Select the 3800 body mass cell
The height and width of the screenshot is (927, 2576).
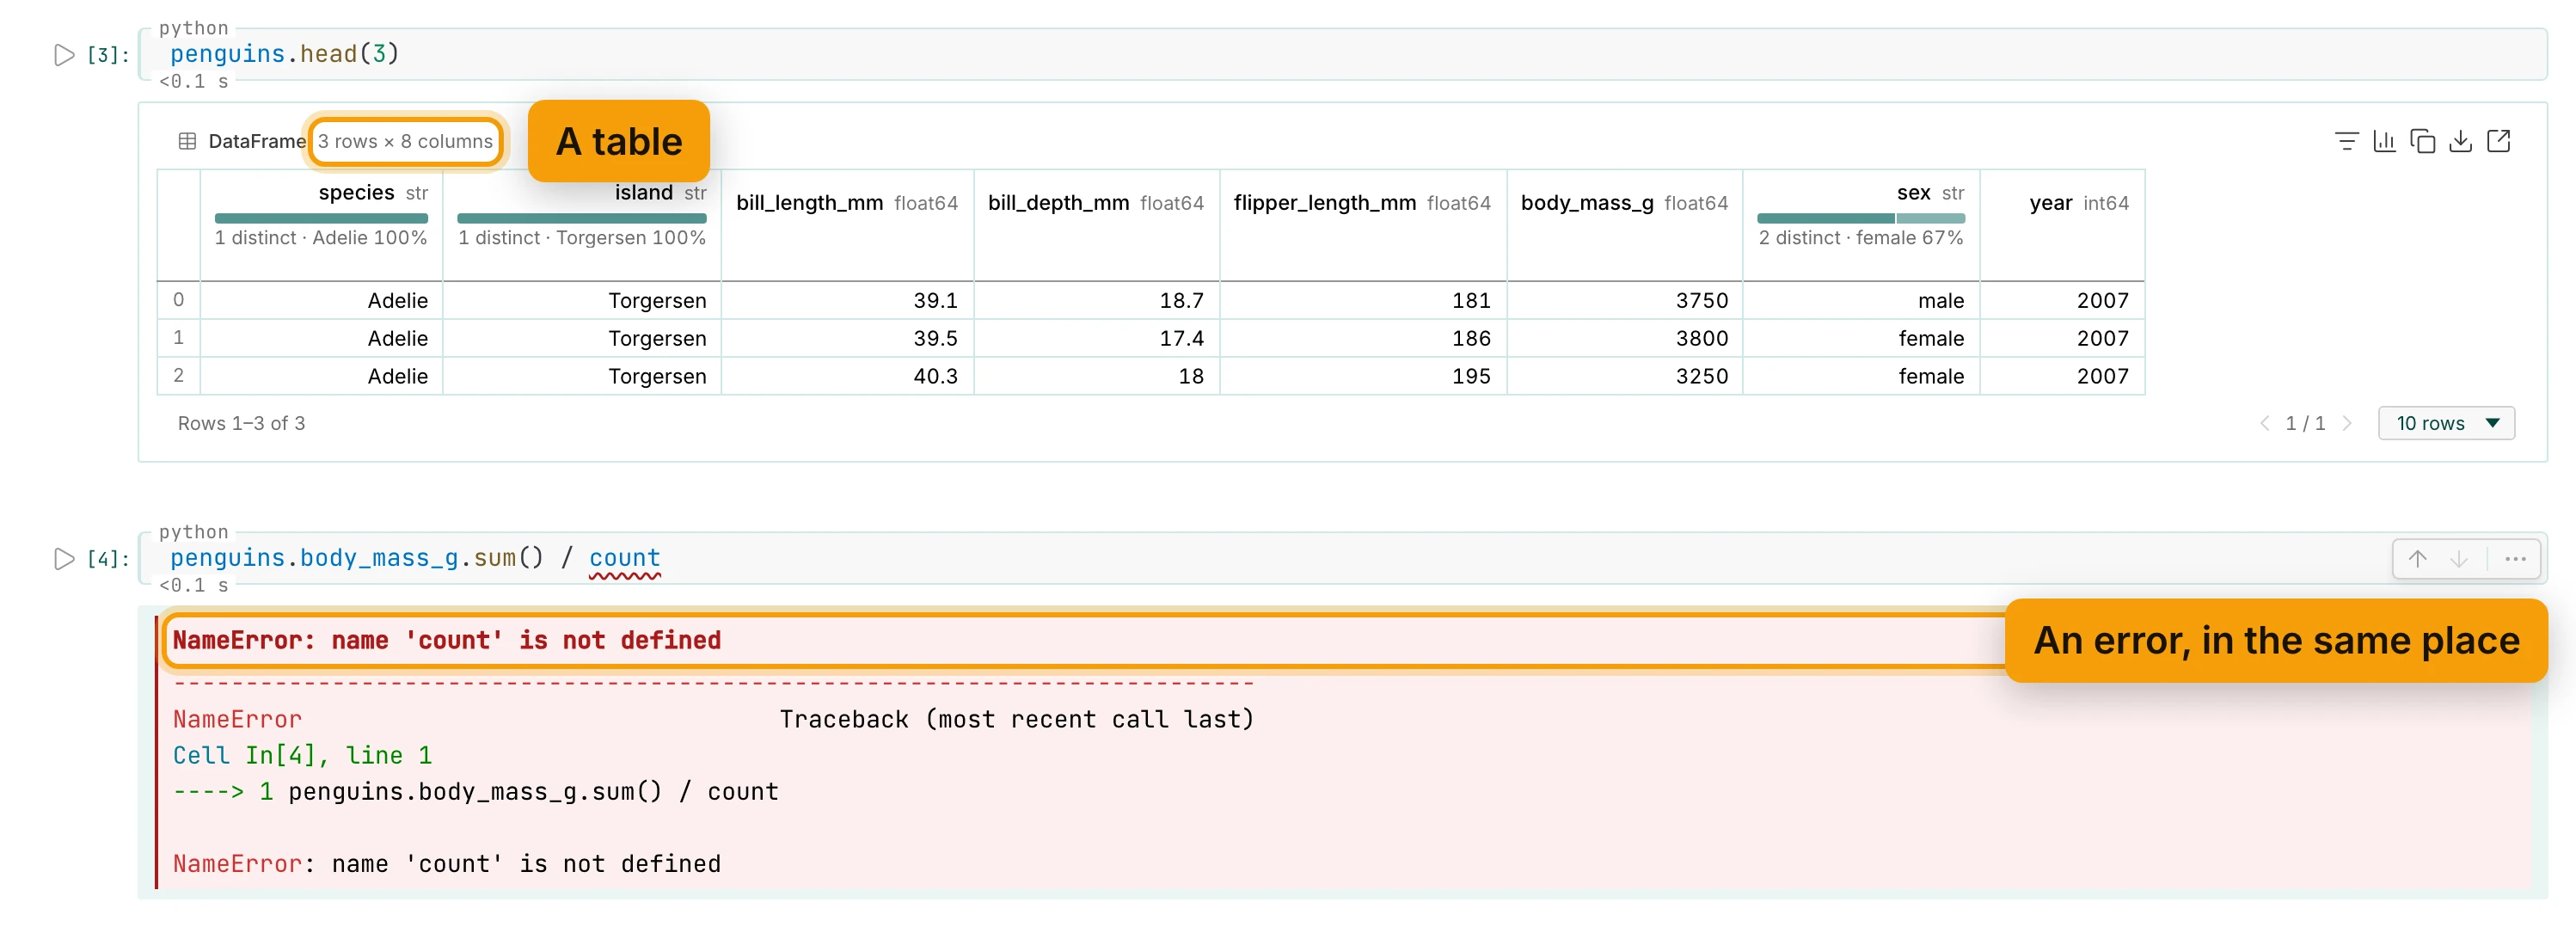1624,338
